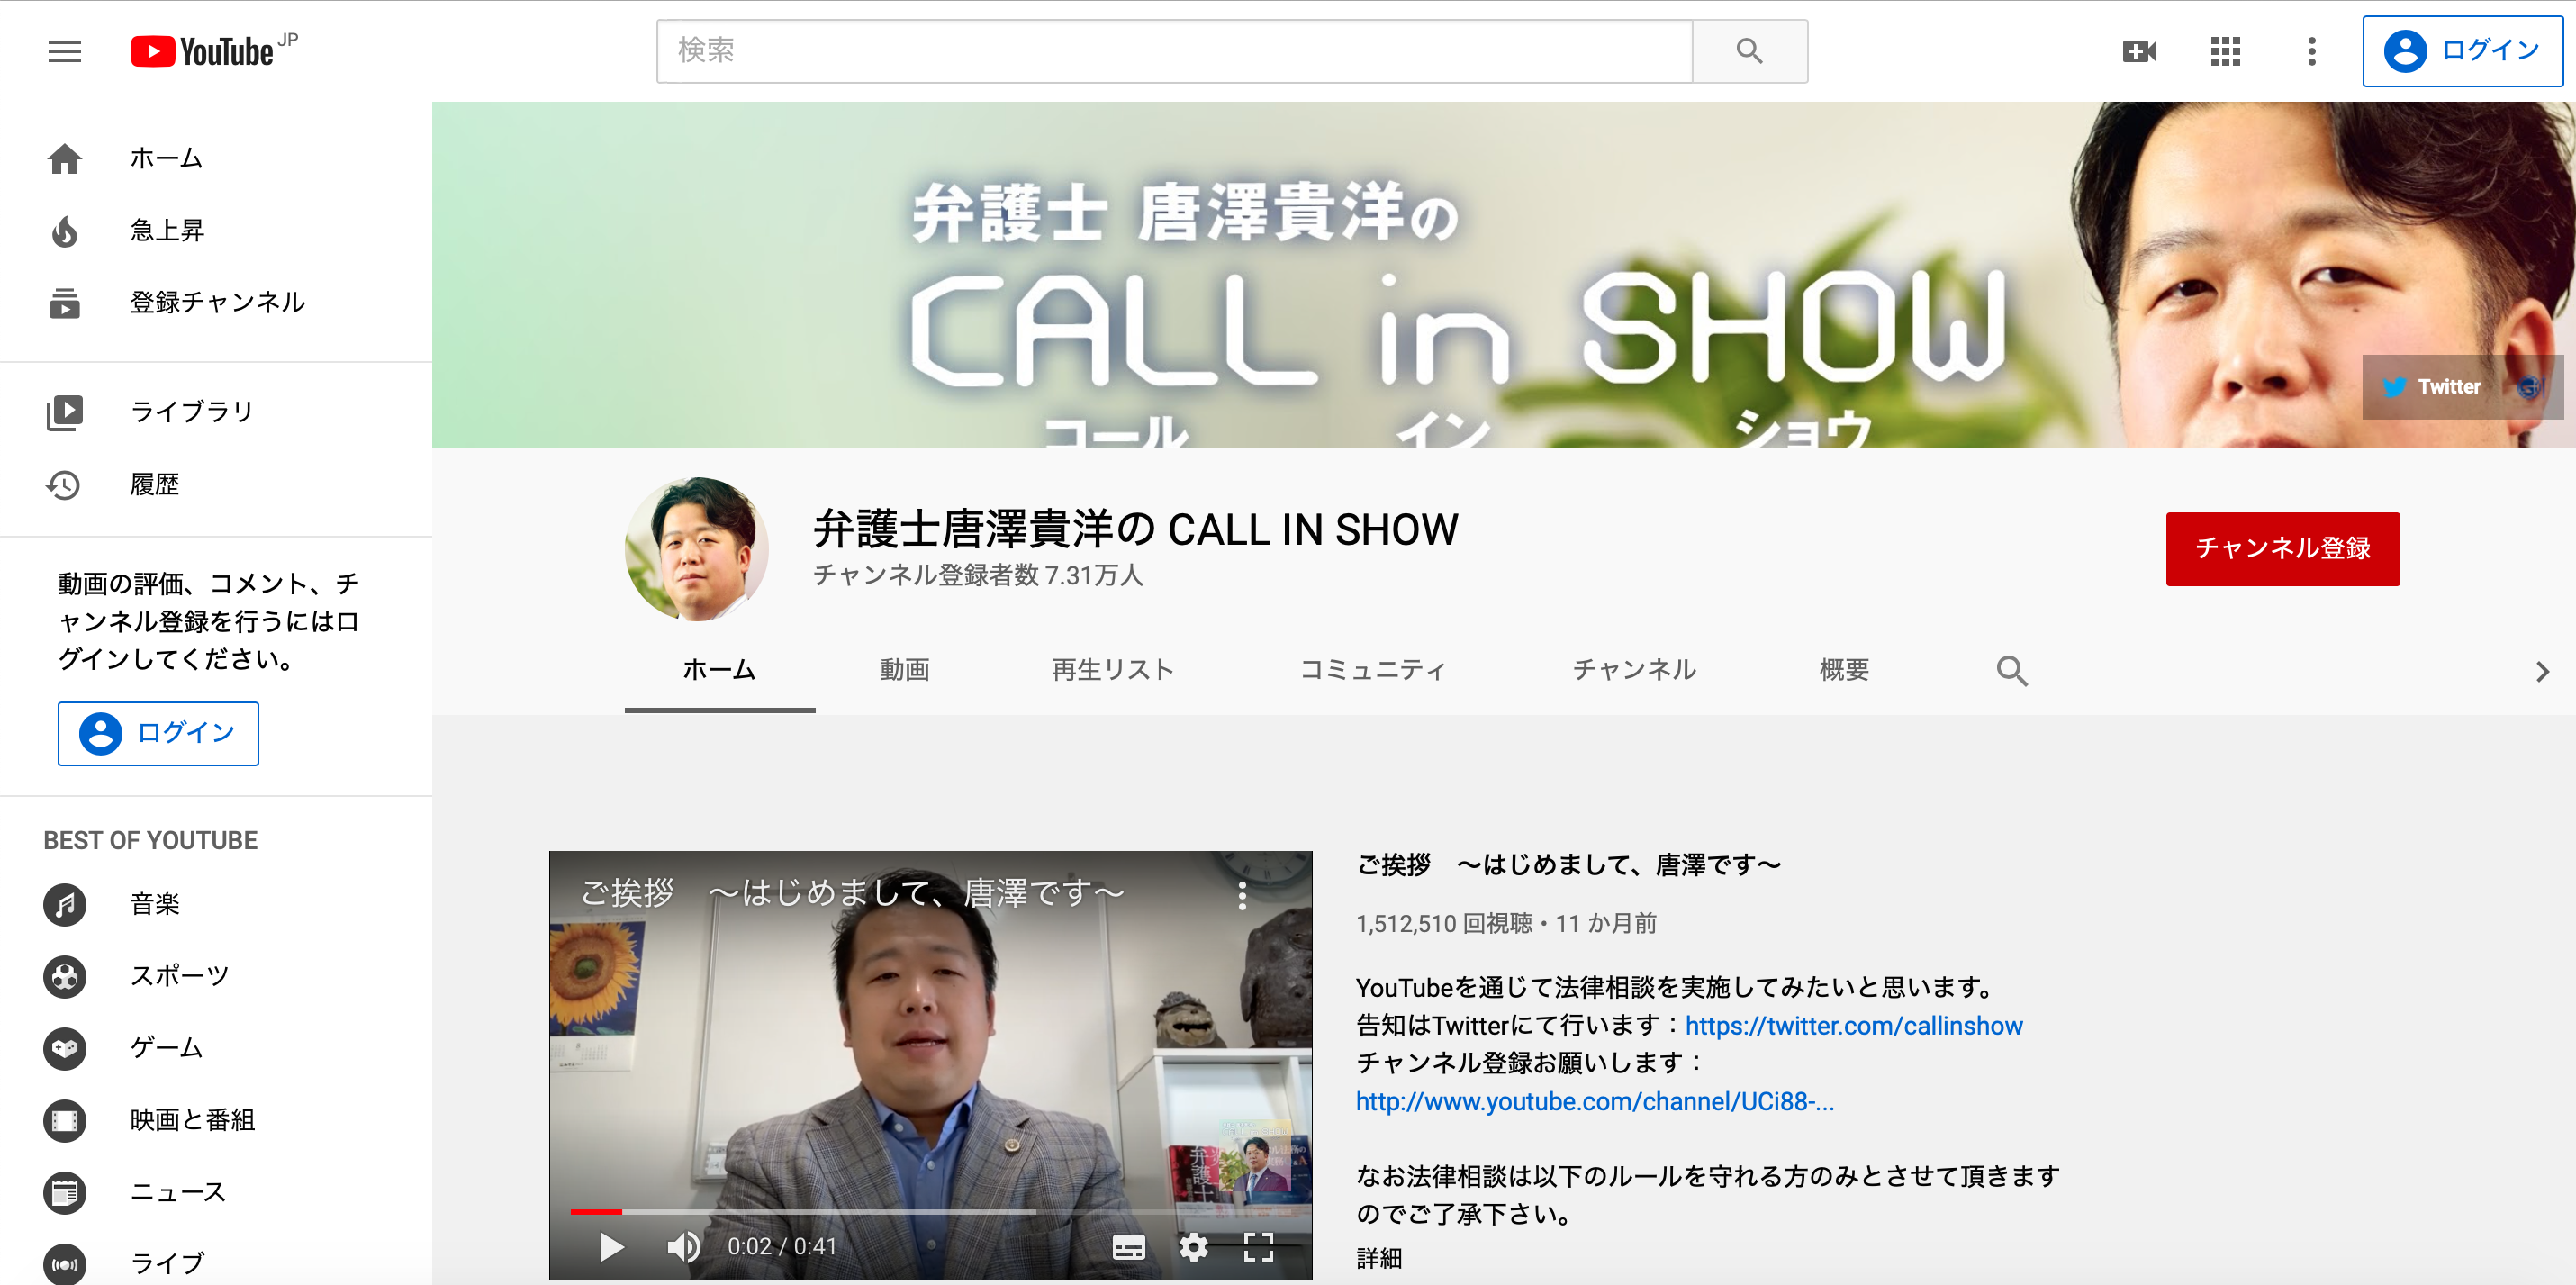
Task: Click the スポーツ soccer ball icon
Action: (65, 977)
